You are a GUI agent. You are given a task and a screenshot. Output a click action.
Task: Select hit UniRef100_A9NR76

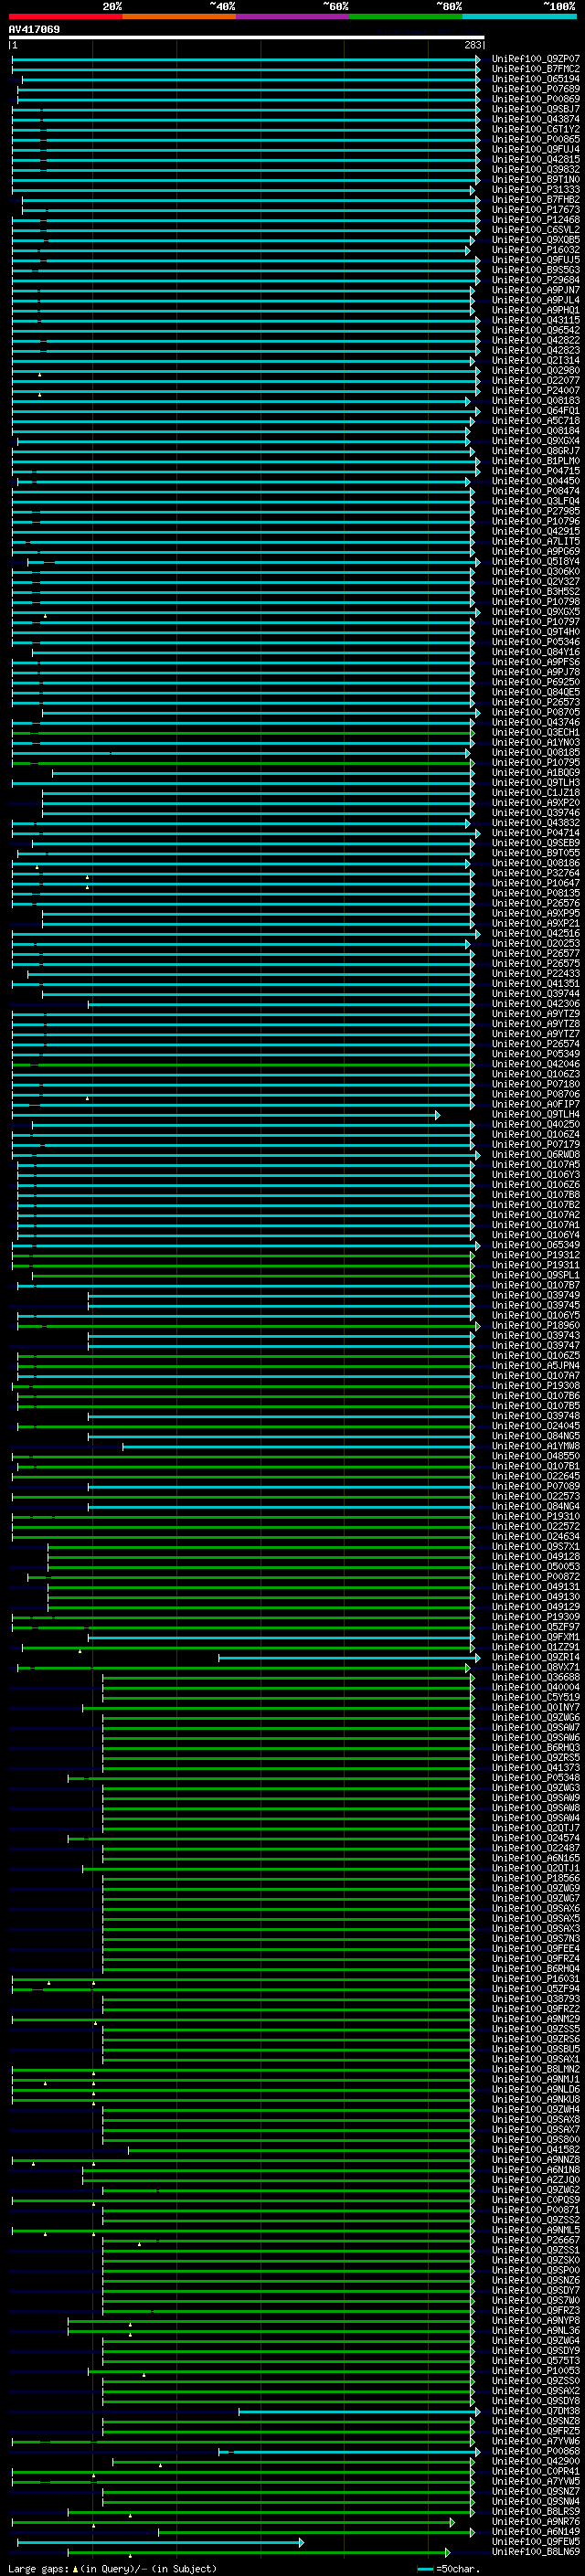point(536,2521)
